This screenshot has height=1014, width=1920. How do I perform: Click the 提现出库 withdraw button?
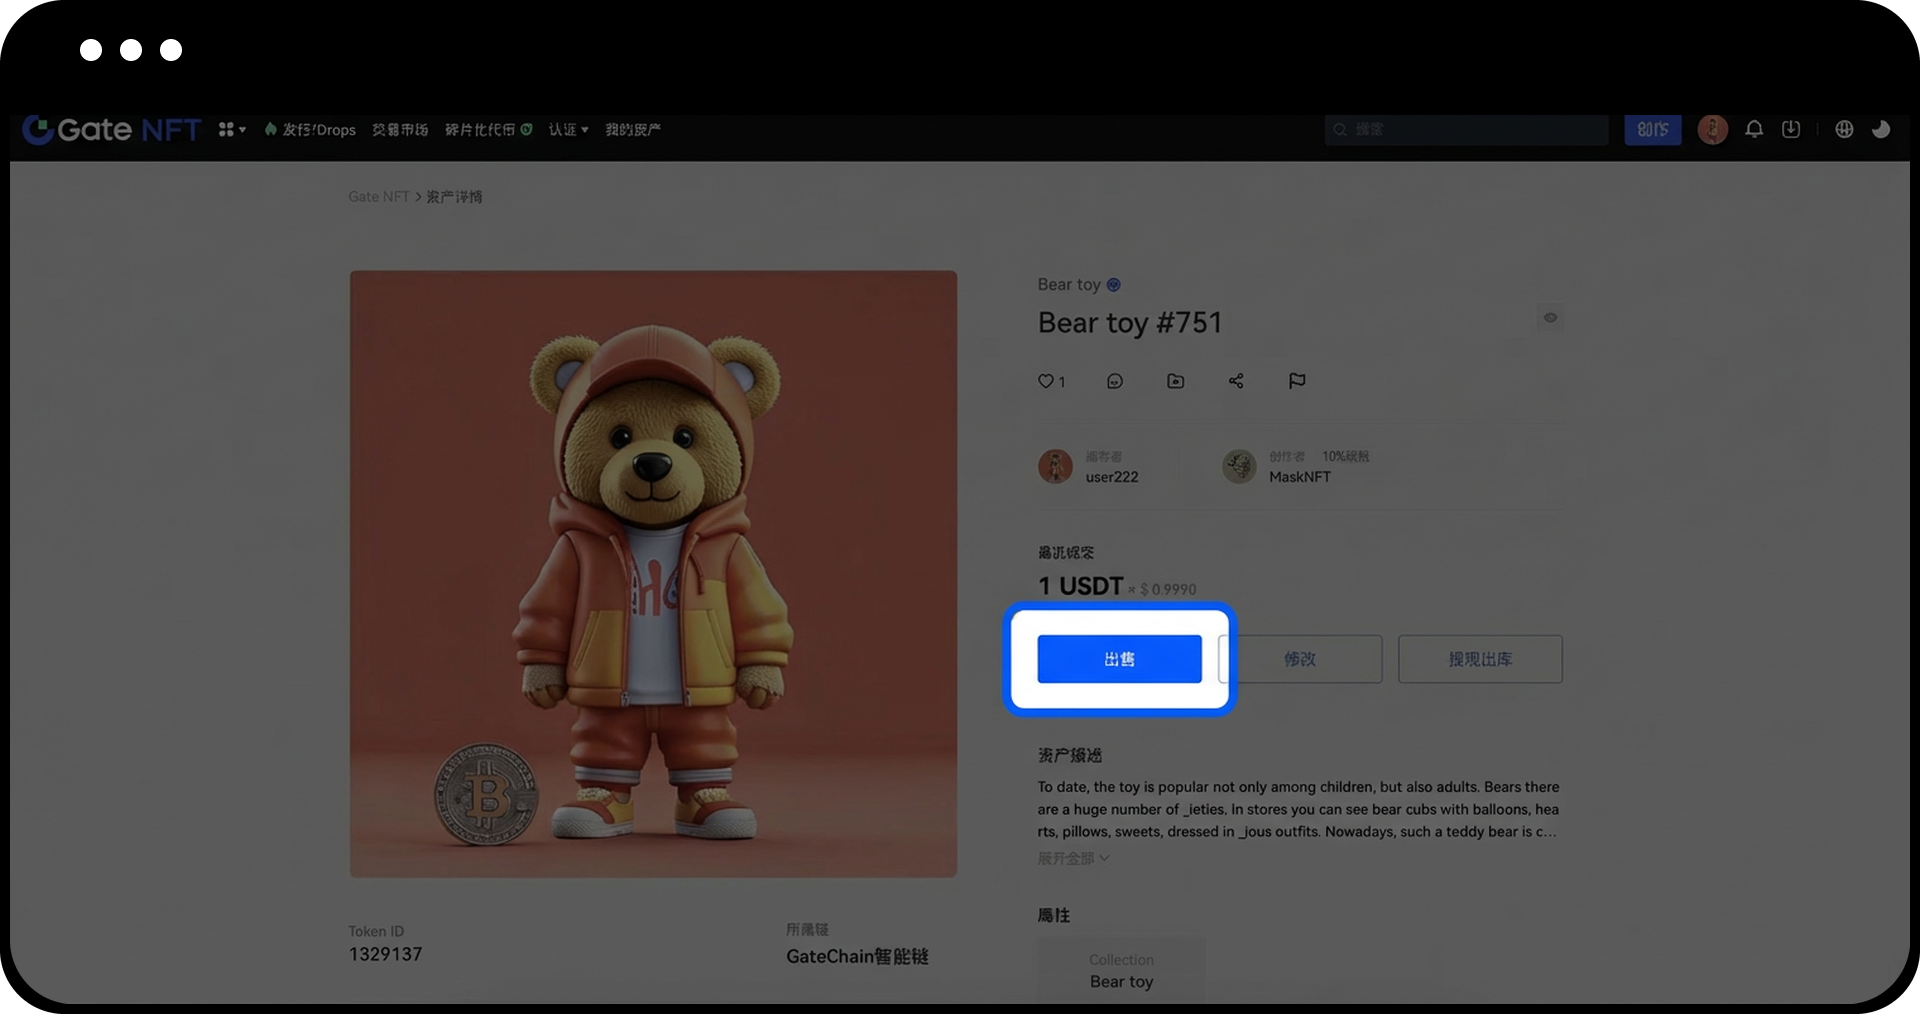pyautogui.click(x=1480, y=659)
